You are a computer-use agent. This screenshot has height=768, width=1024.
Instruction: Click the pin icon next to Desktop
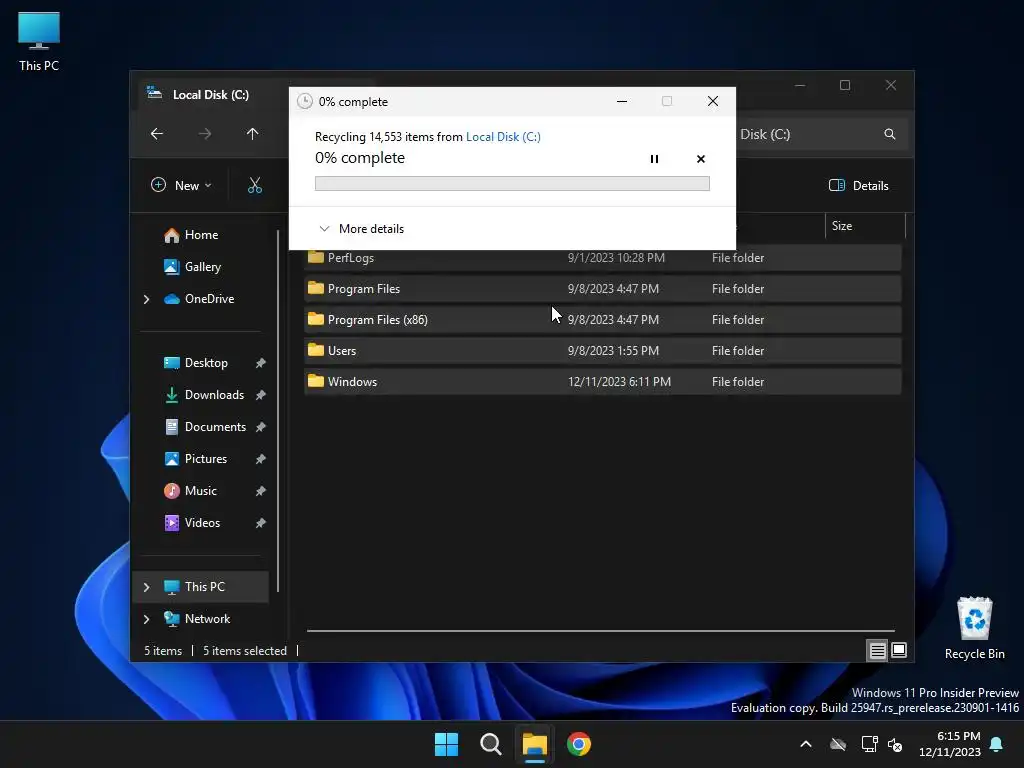coord(260,363)
